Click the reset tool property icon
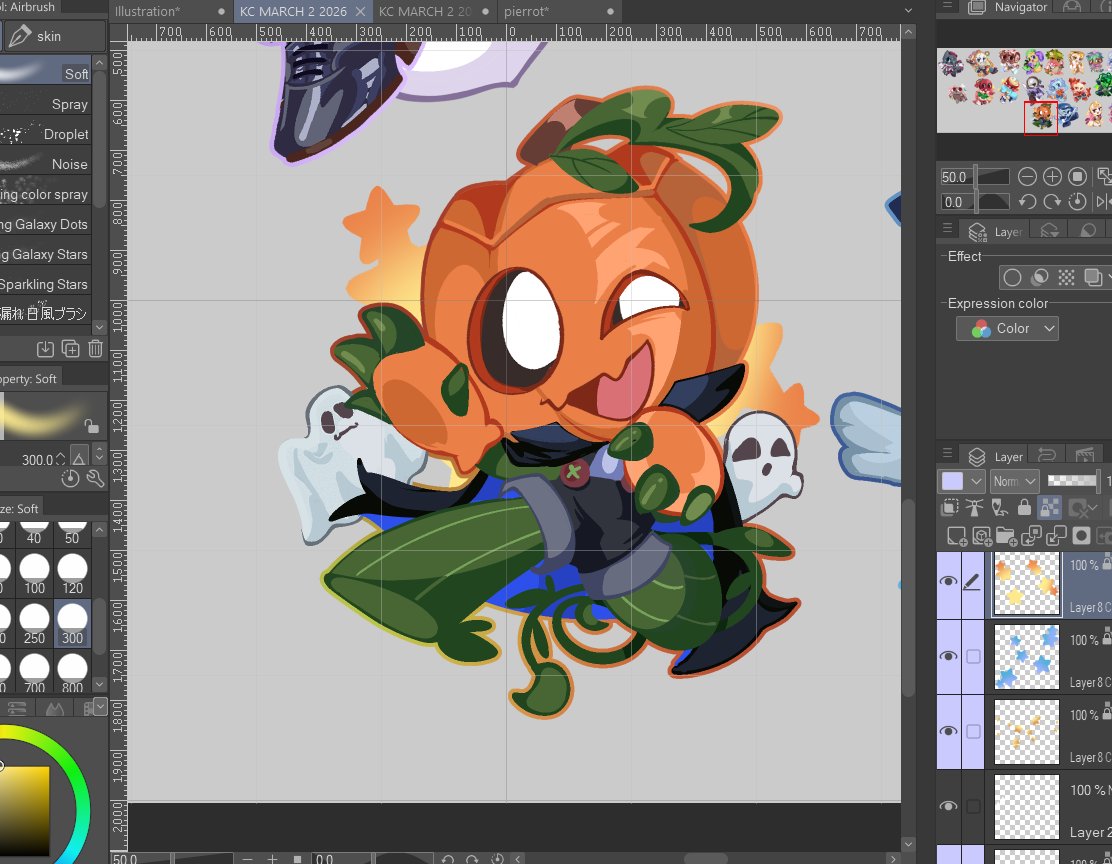 click(x=70, y=479)
